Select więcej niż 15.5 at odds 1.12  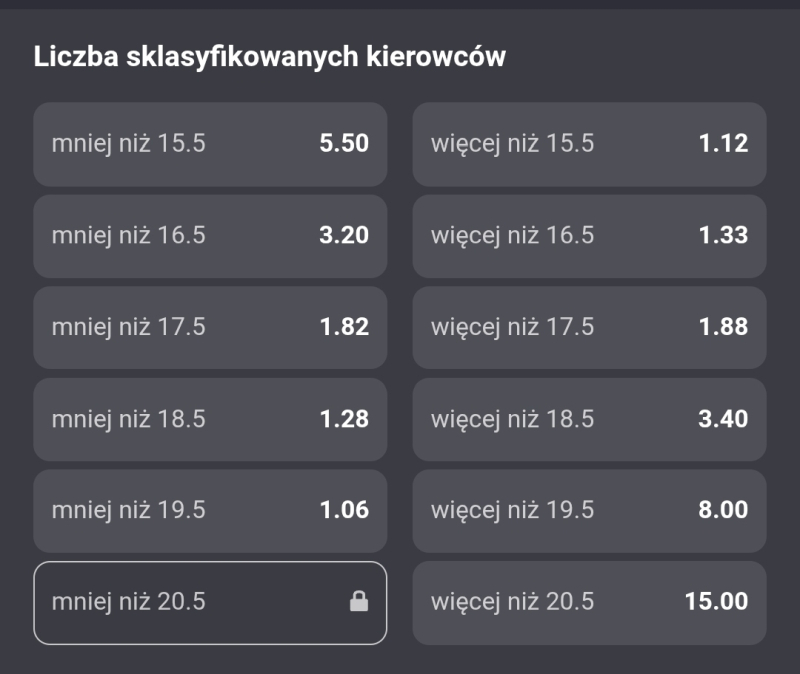[589, 144]
